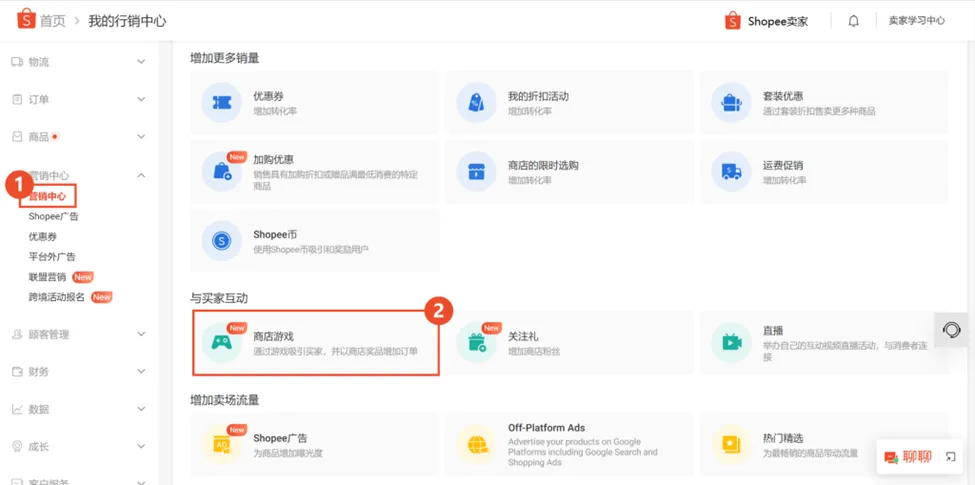Click the 热门精选 star icon
The image size is (975, 485).
click(731, 445)
